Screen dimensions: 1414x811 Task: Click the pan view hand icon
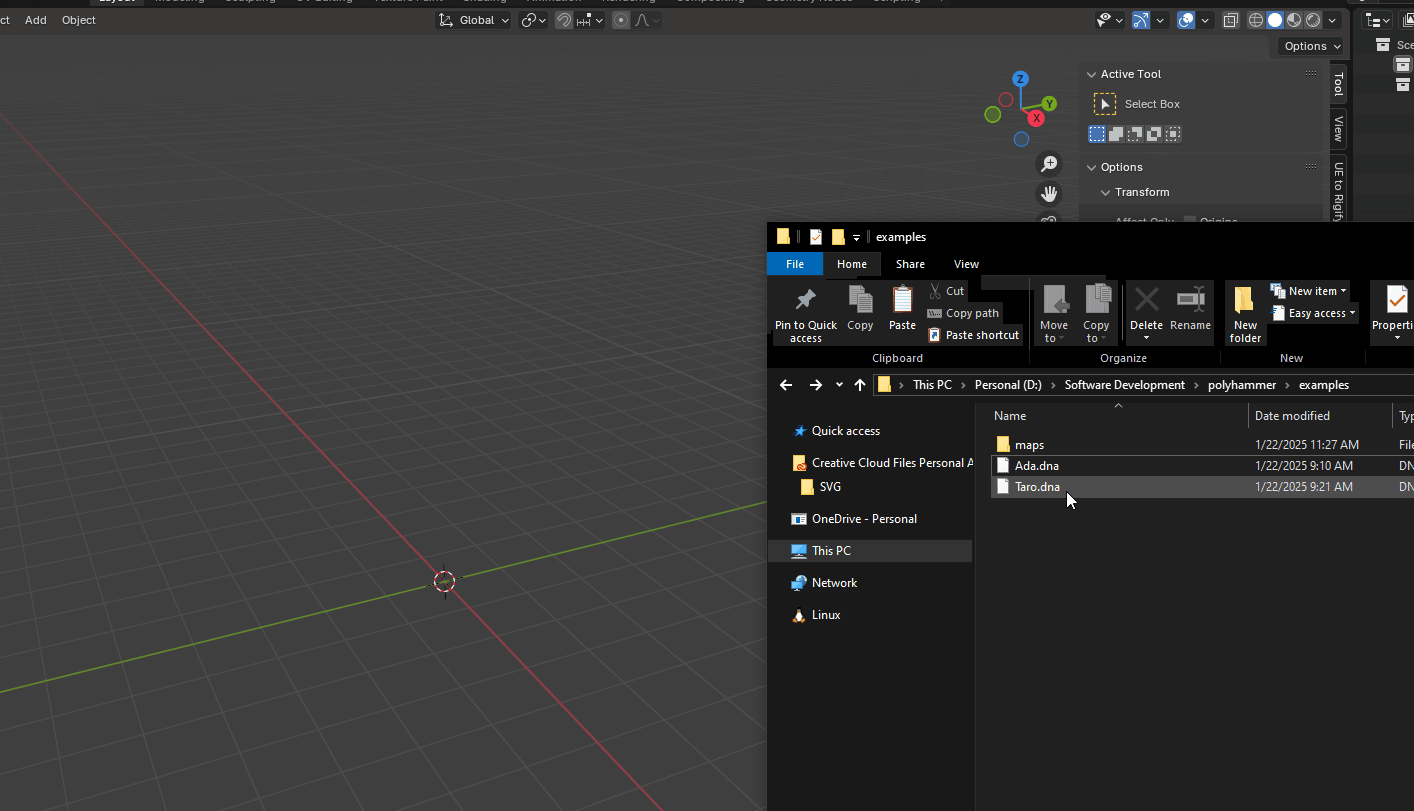[x=1048, y=193]
